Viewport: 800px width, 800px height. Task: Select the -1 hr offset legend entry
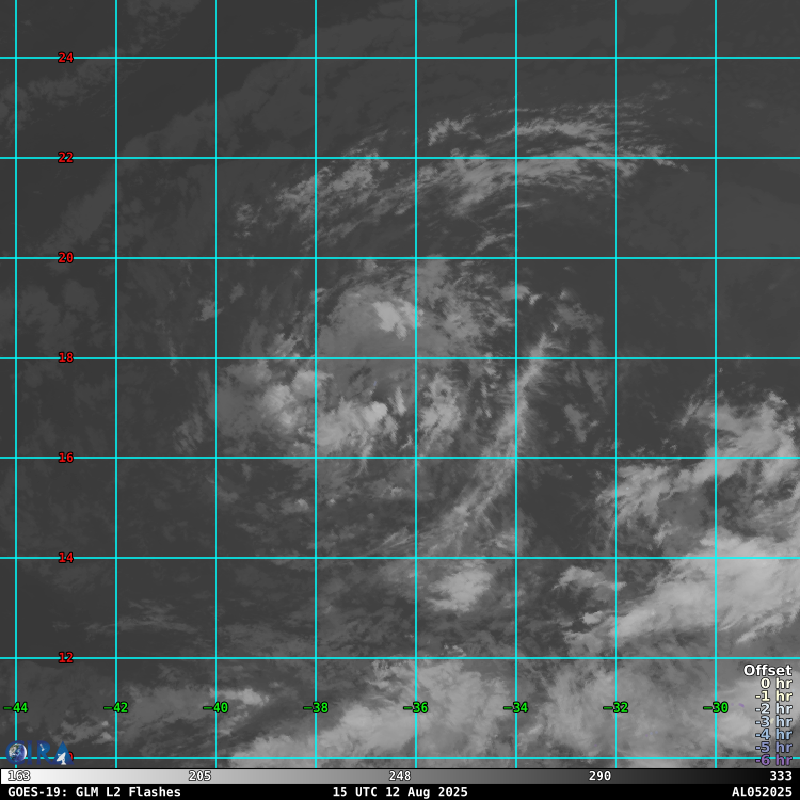point(773,696)
